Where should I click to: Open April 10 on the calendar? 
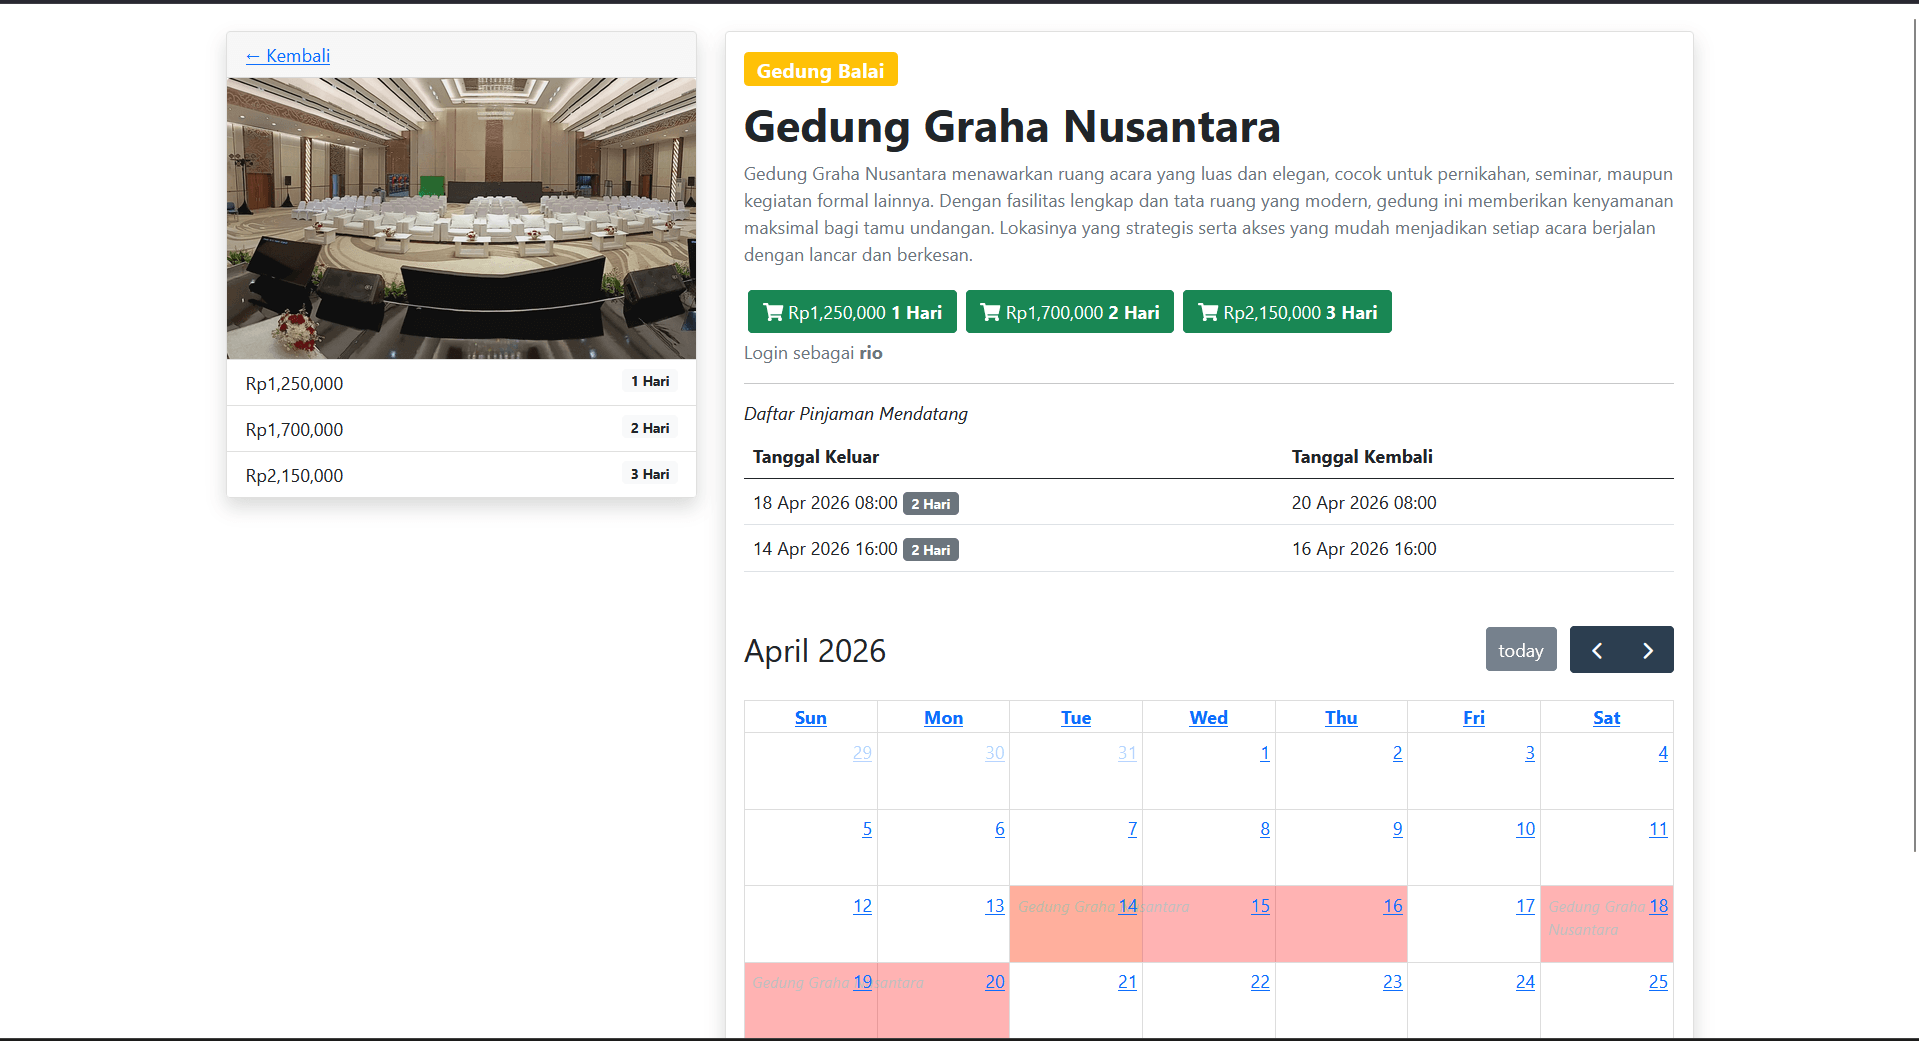coord(1525,829)
